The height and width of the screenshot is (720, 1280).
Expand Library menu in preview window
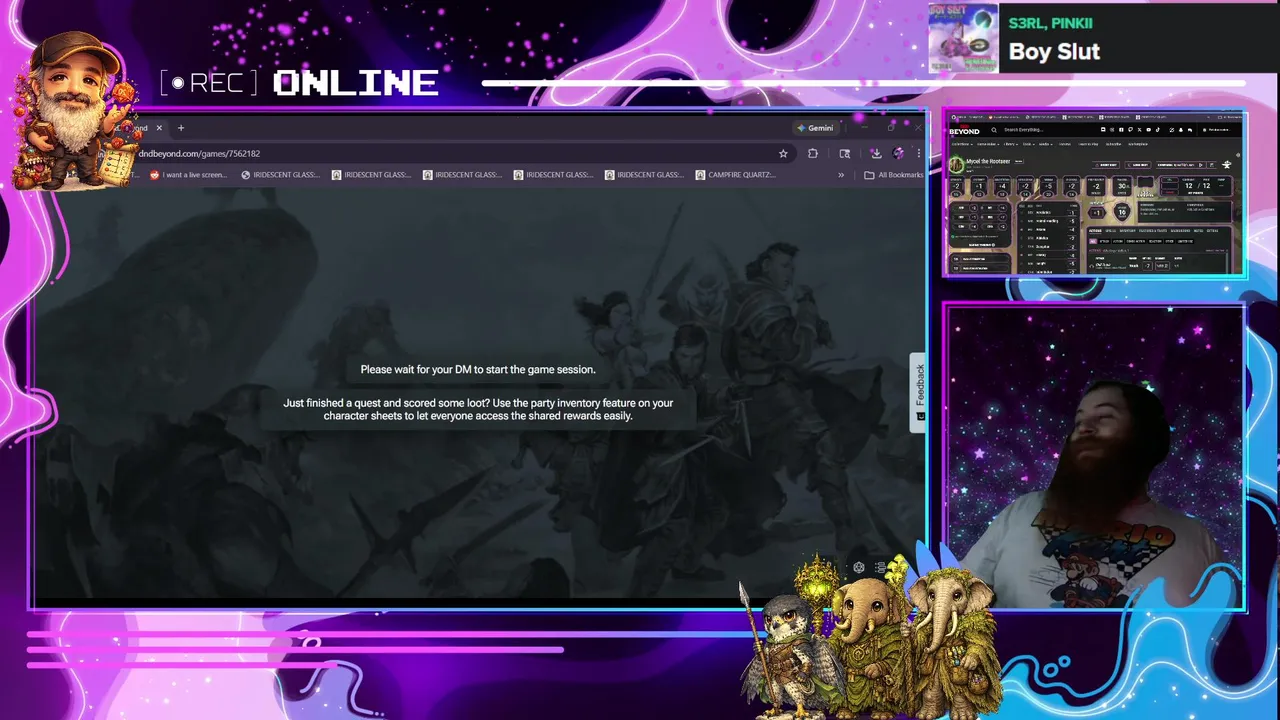[x=1010, y=144]
